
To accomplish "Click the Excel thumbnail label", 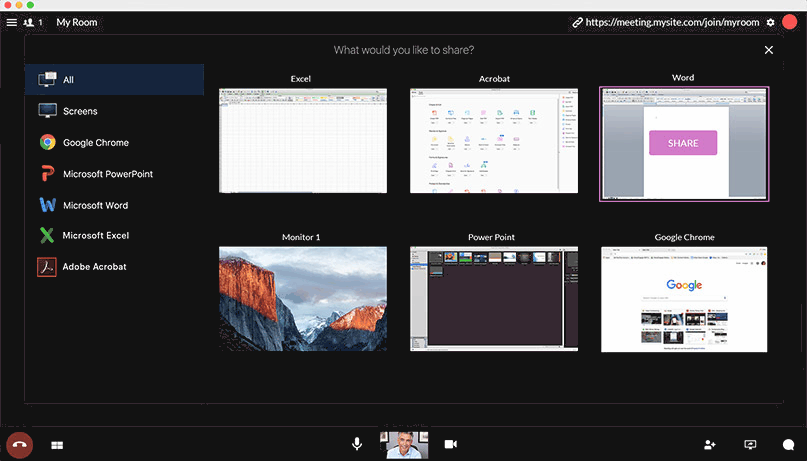I will 301,79.
